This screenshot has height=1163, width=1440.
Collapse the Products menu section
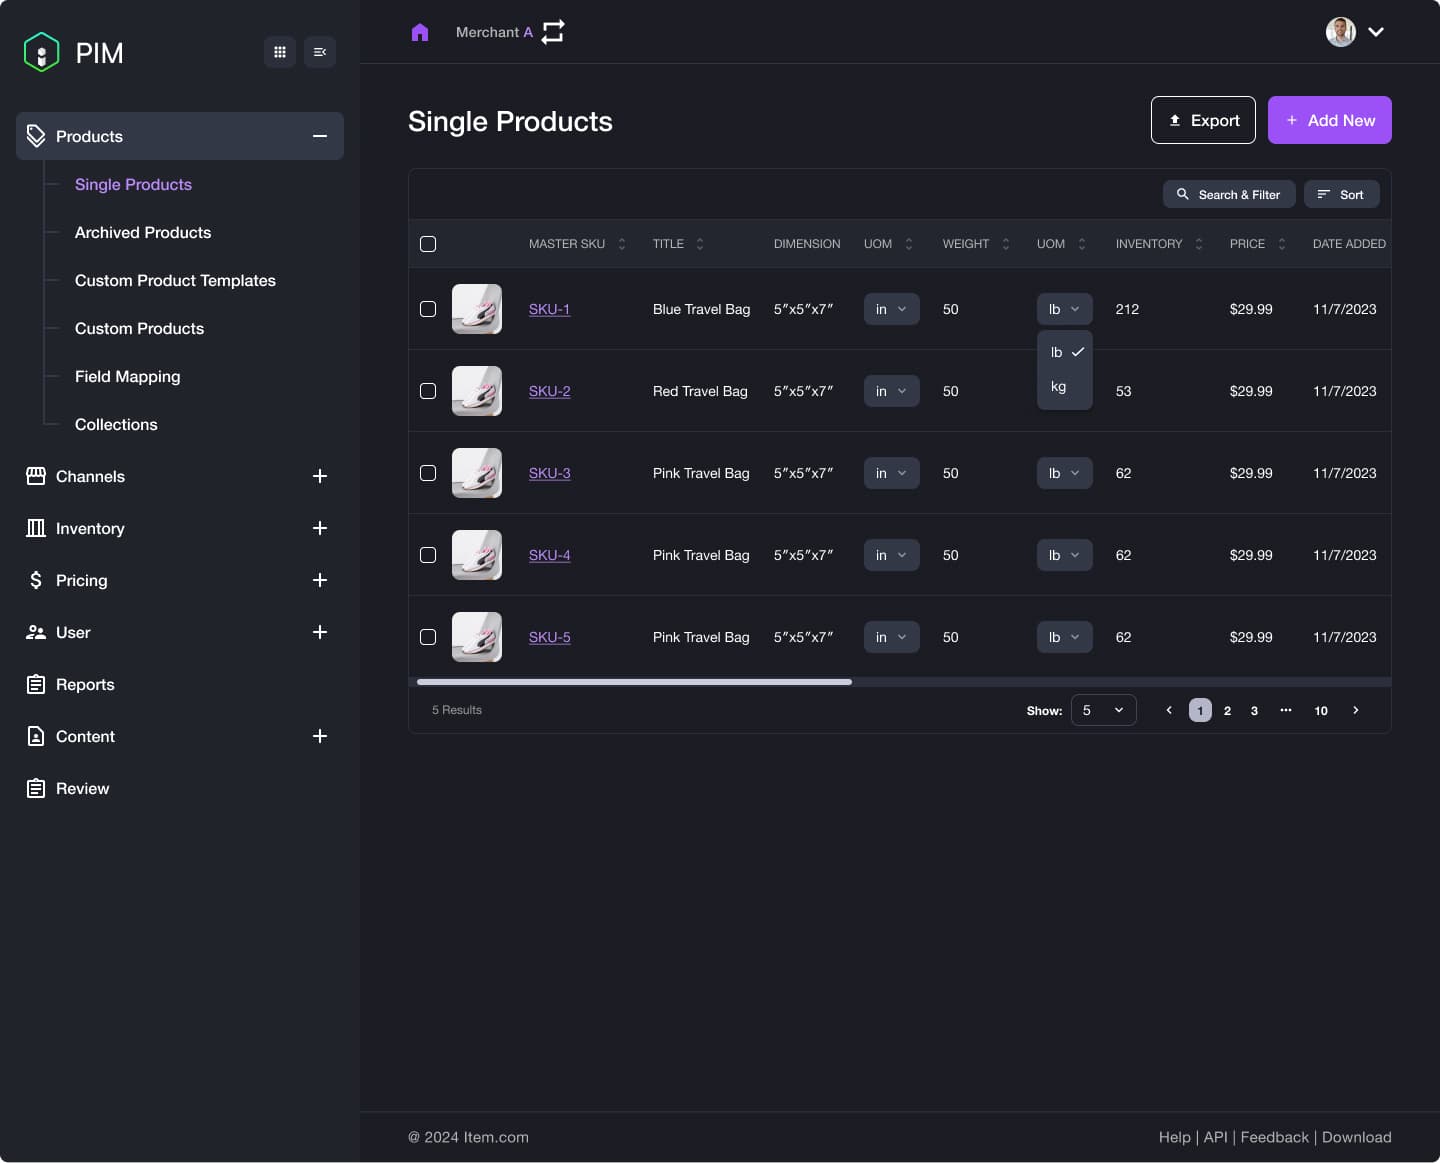[x=320, y=136]
